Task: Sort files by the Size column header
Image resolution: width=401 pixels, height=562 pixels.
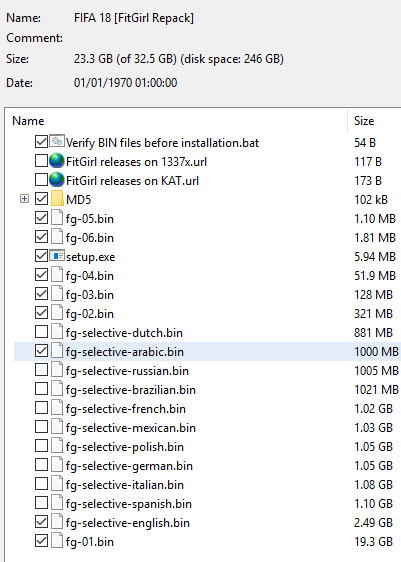Action: [374, 121]
